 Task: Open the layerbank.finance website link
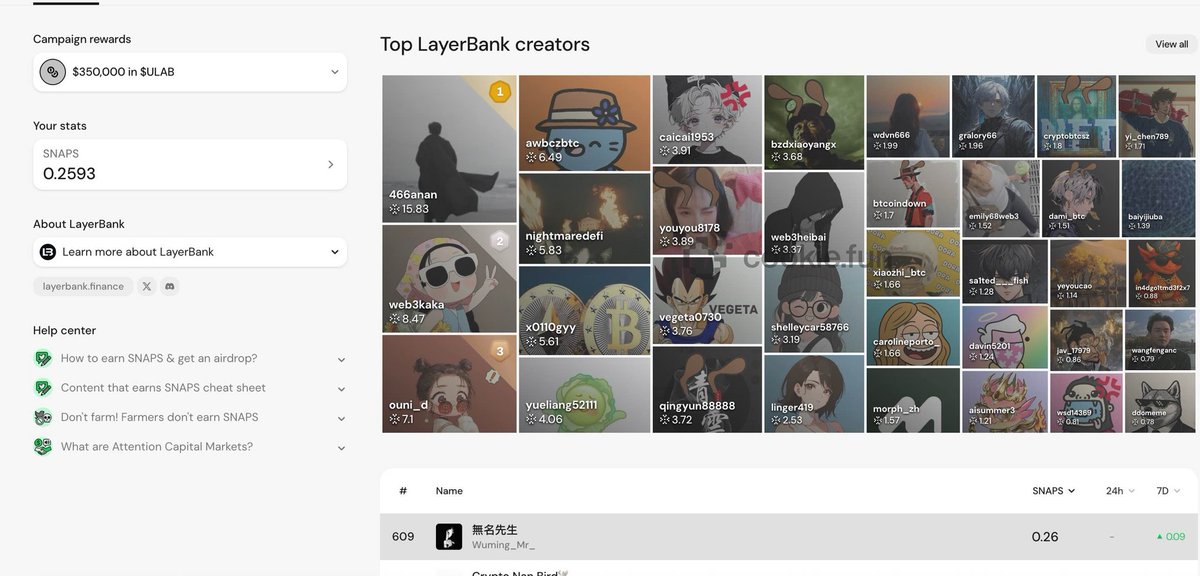click(83, 286)
